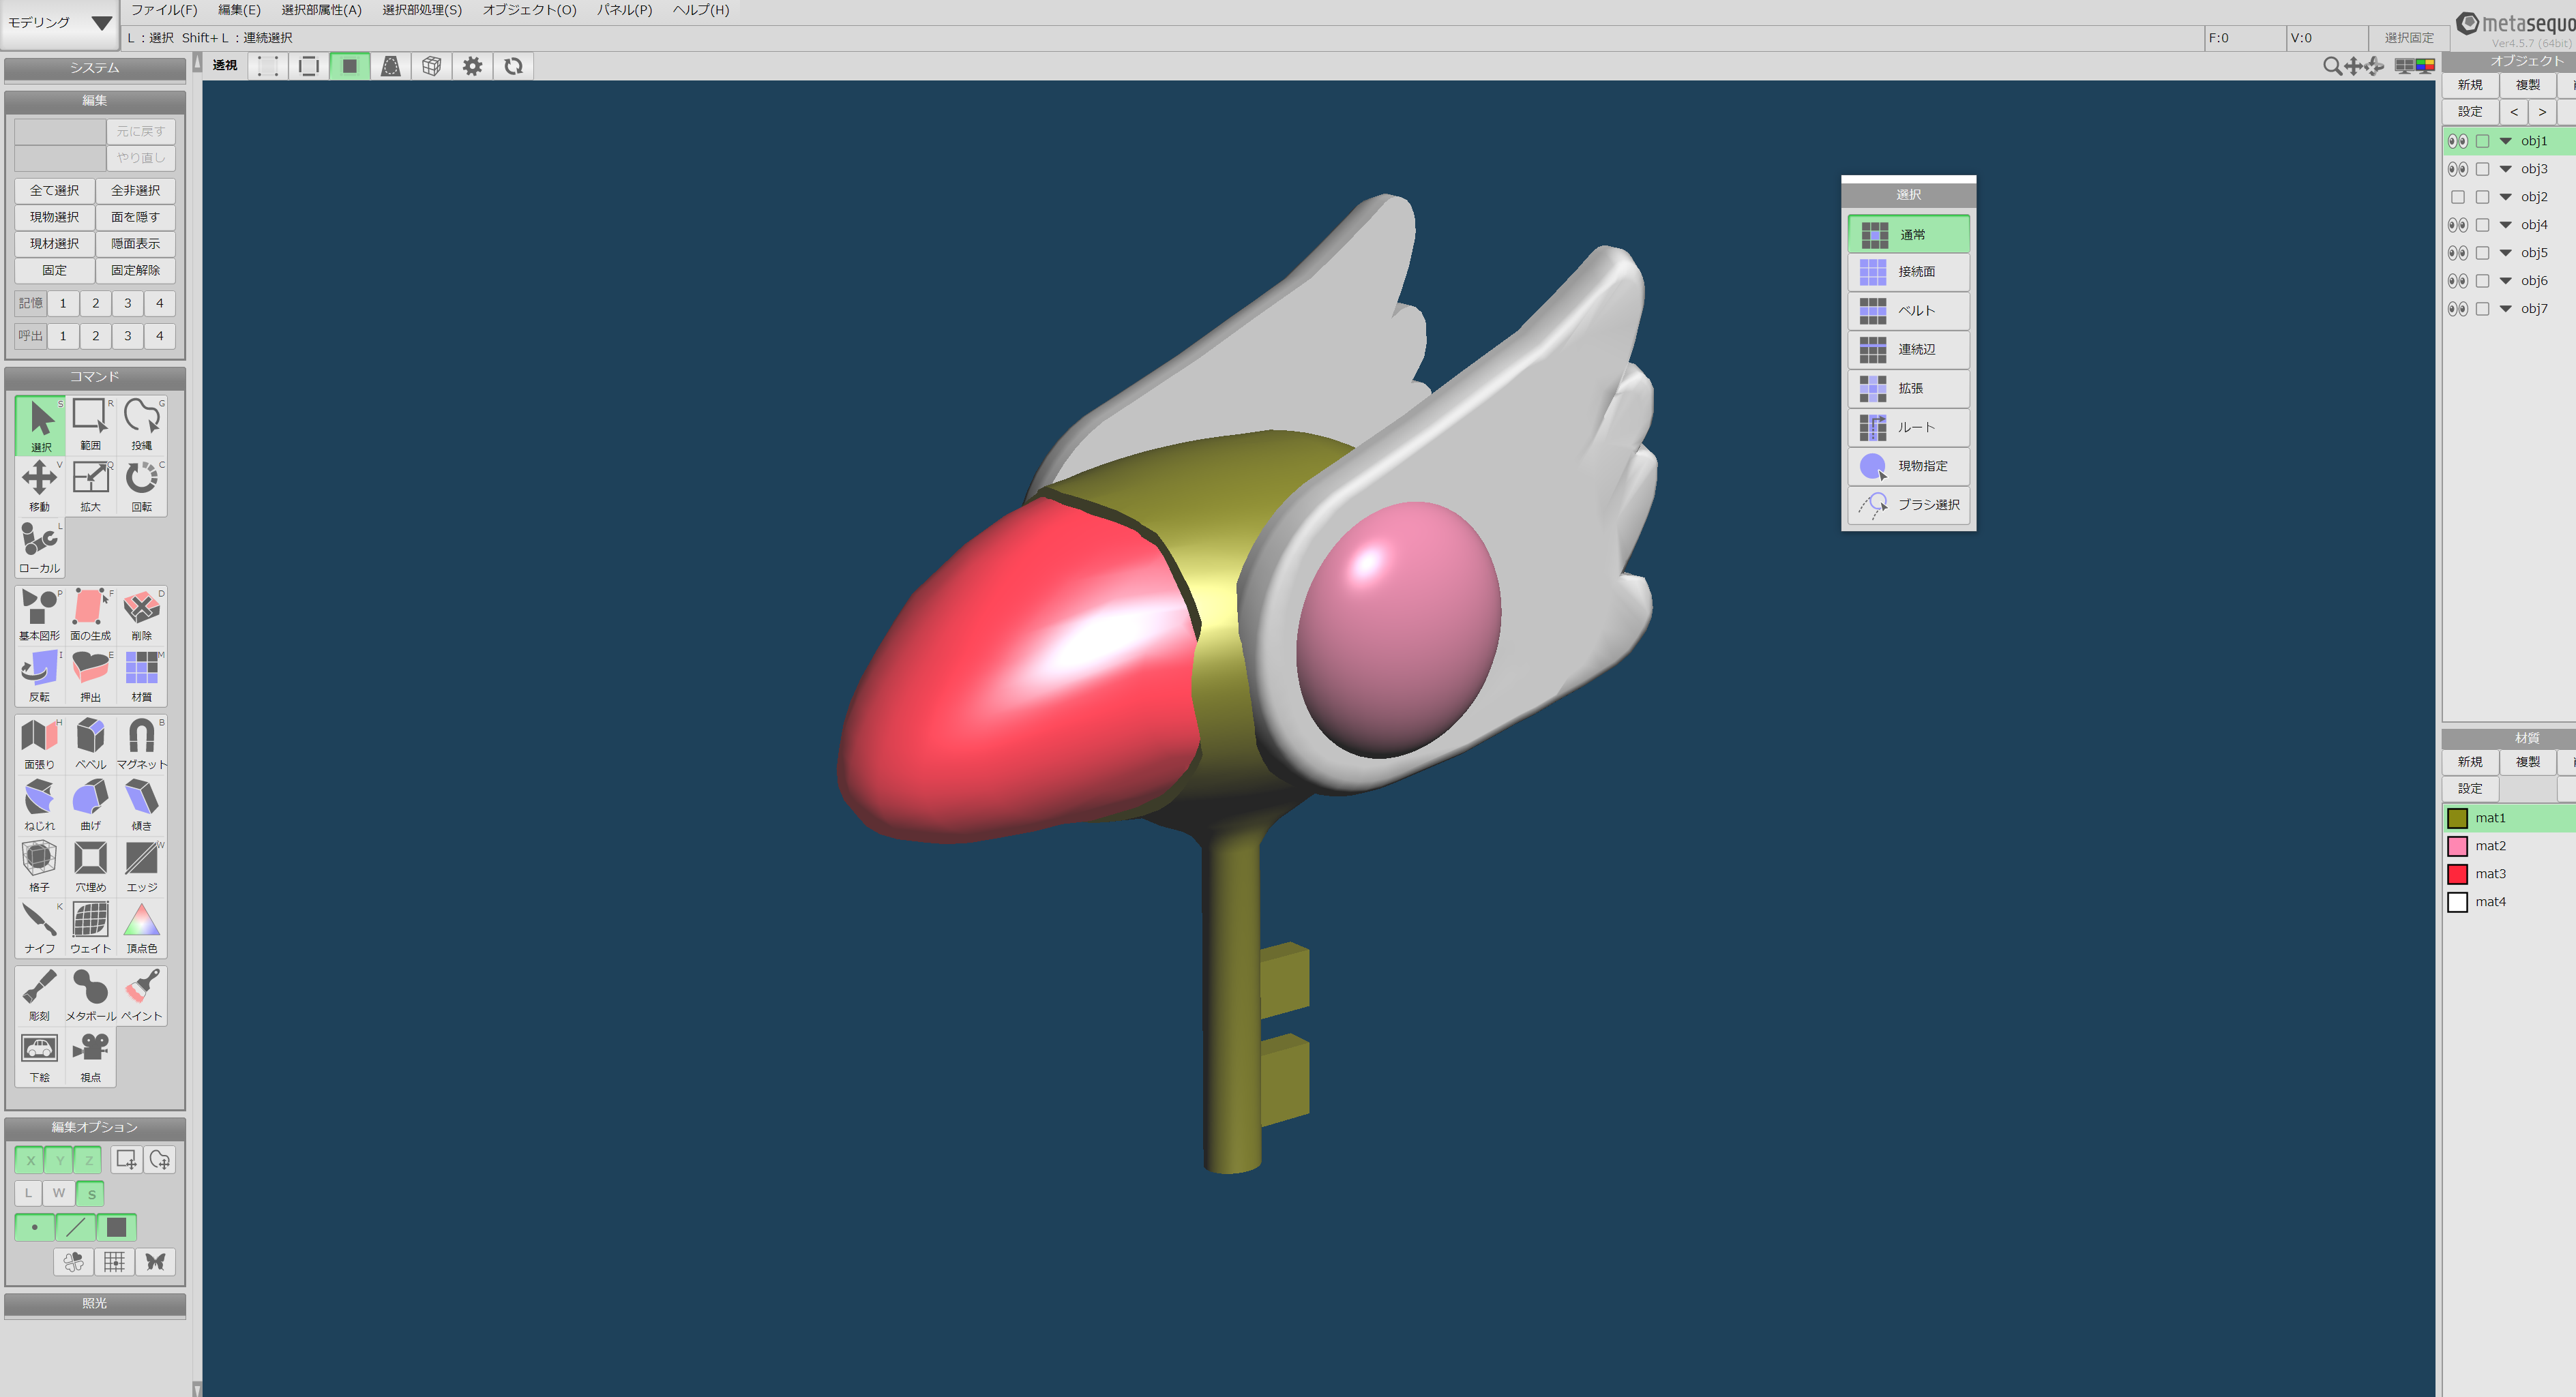Select the 削除 delete tool
Screen dimensions: 2576x1397
click(142, 614)
